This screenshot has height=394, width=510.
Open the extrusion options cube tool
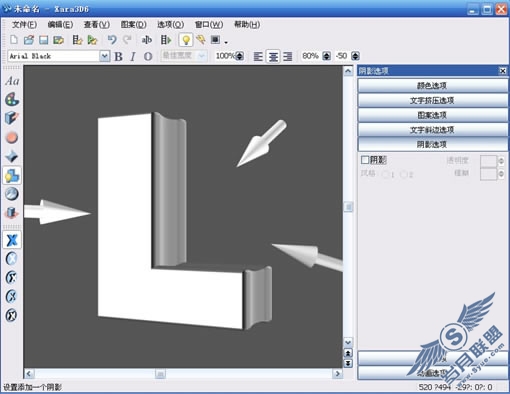click(12, 118)
